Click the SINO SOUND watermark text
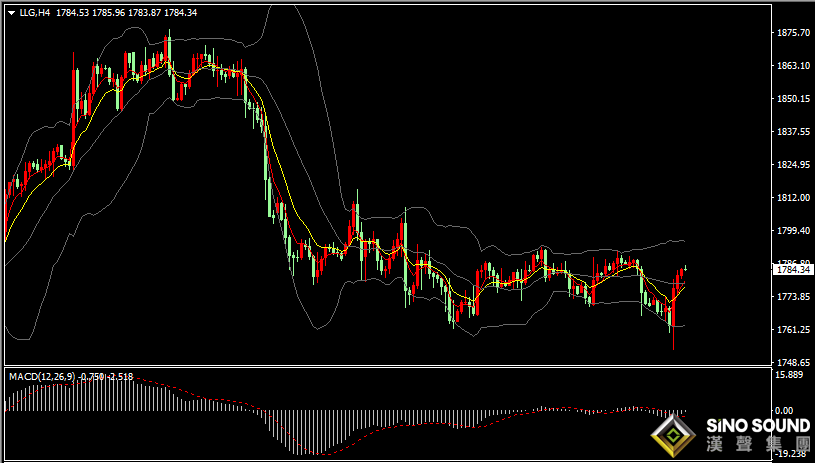Screen dimensions: 815x463 click(756, 426)
